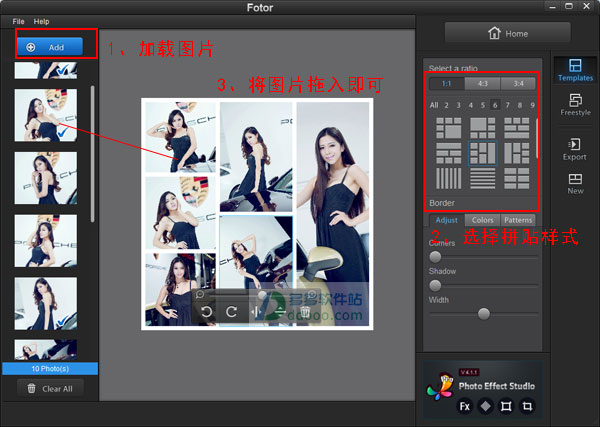
Task: Filter templates to 8 photos
Action: (520, 105)
